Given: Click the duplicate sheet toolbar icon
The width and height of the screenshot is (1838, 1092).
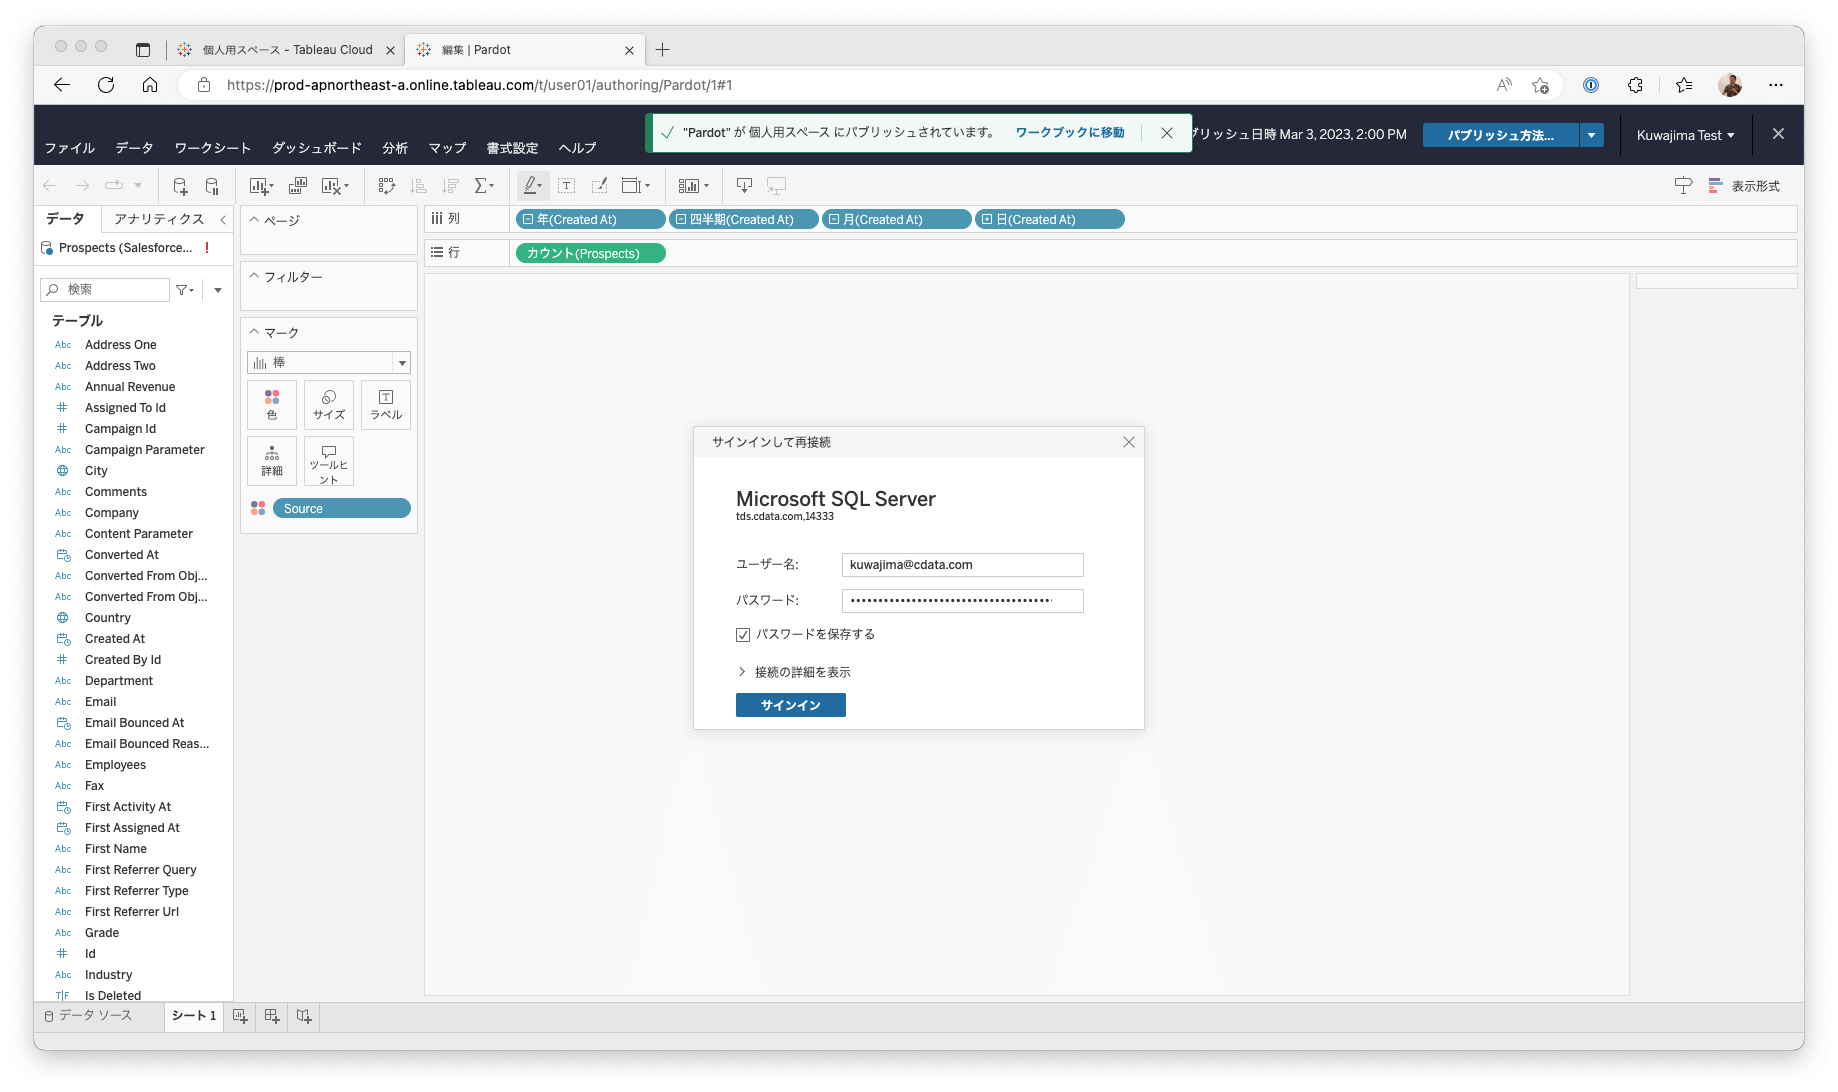Looking at the screenshot, I should (x=298, y=186).
